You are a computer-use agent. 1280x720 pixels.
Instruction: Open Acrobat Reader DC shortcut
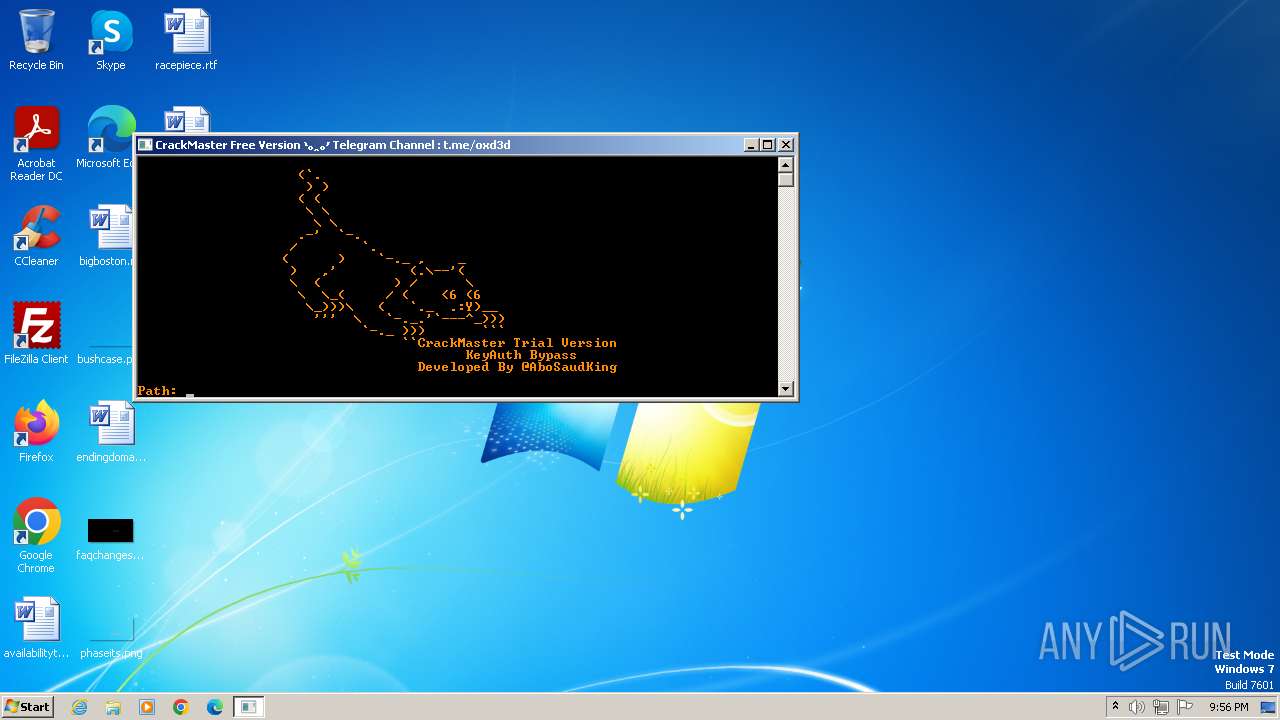[x=36, y=144]
